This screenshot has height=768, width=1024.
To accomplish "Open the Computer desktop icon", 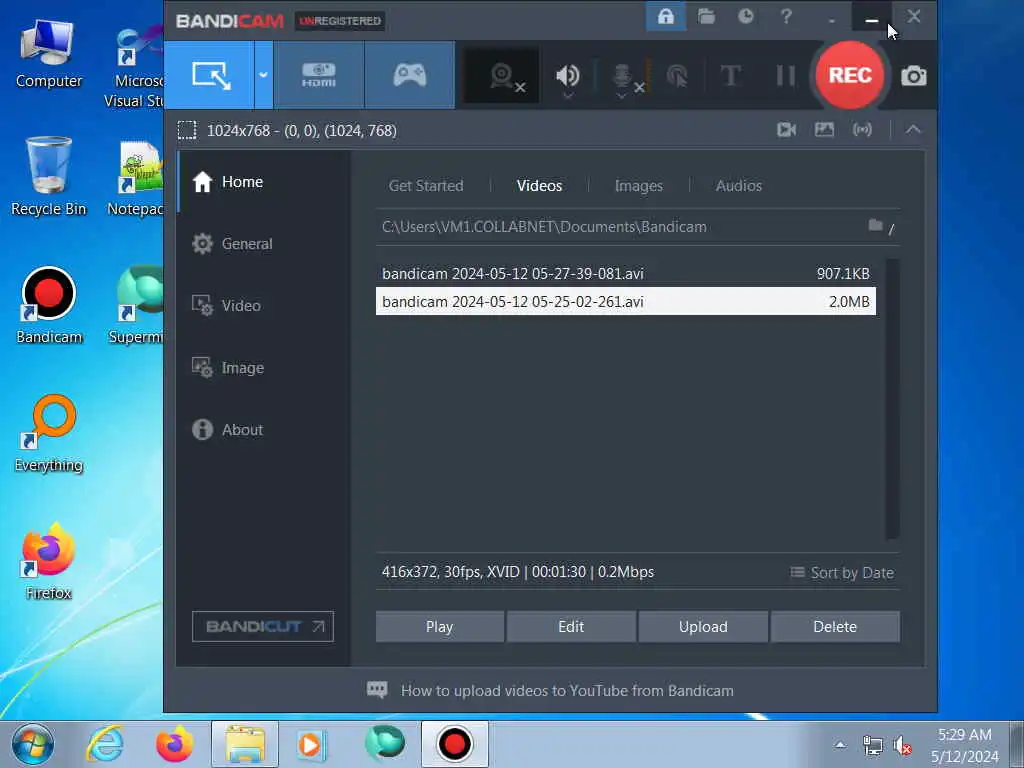I will 49,54.
